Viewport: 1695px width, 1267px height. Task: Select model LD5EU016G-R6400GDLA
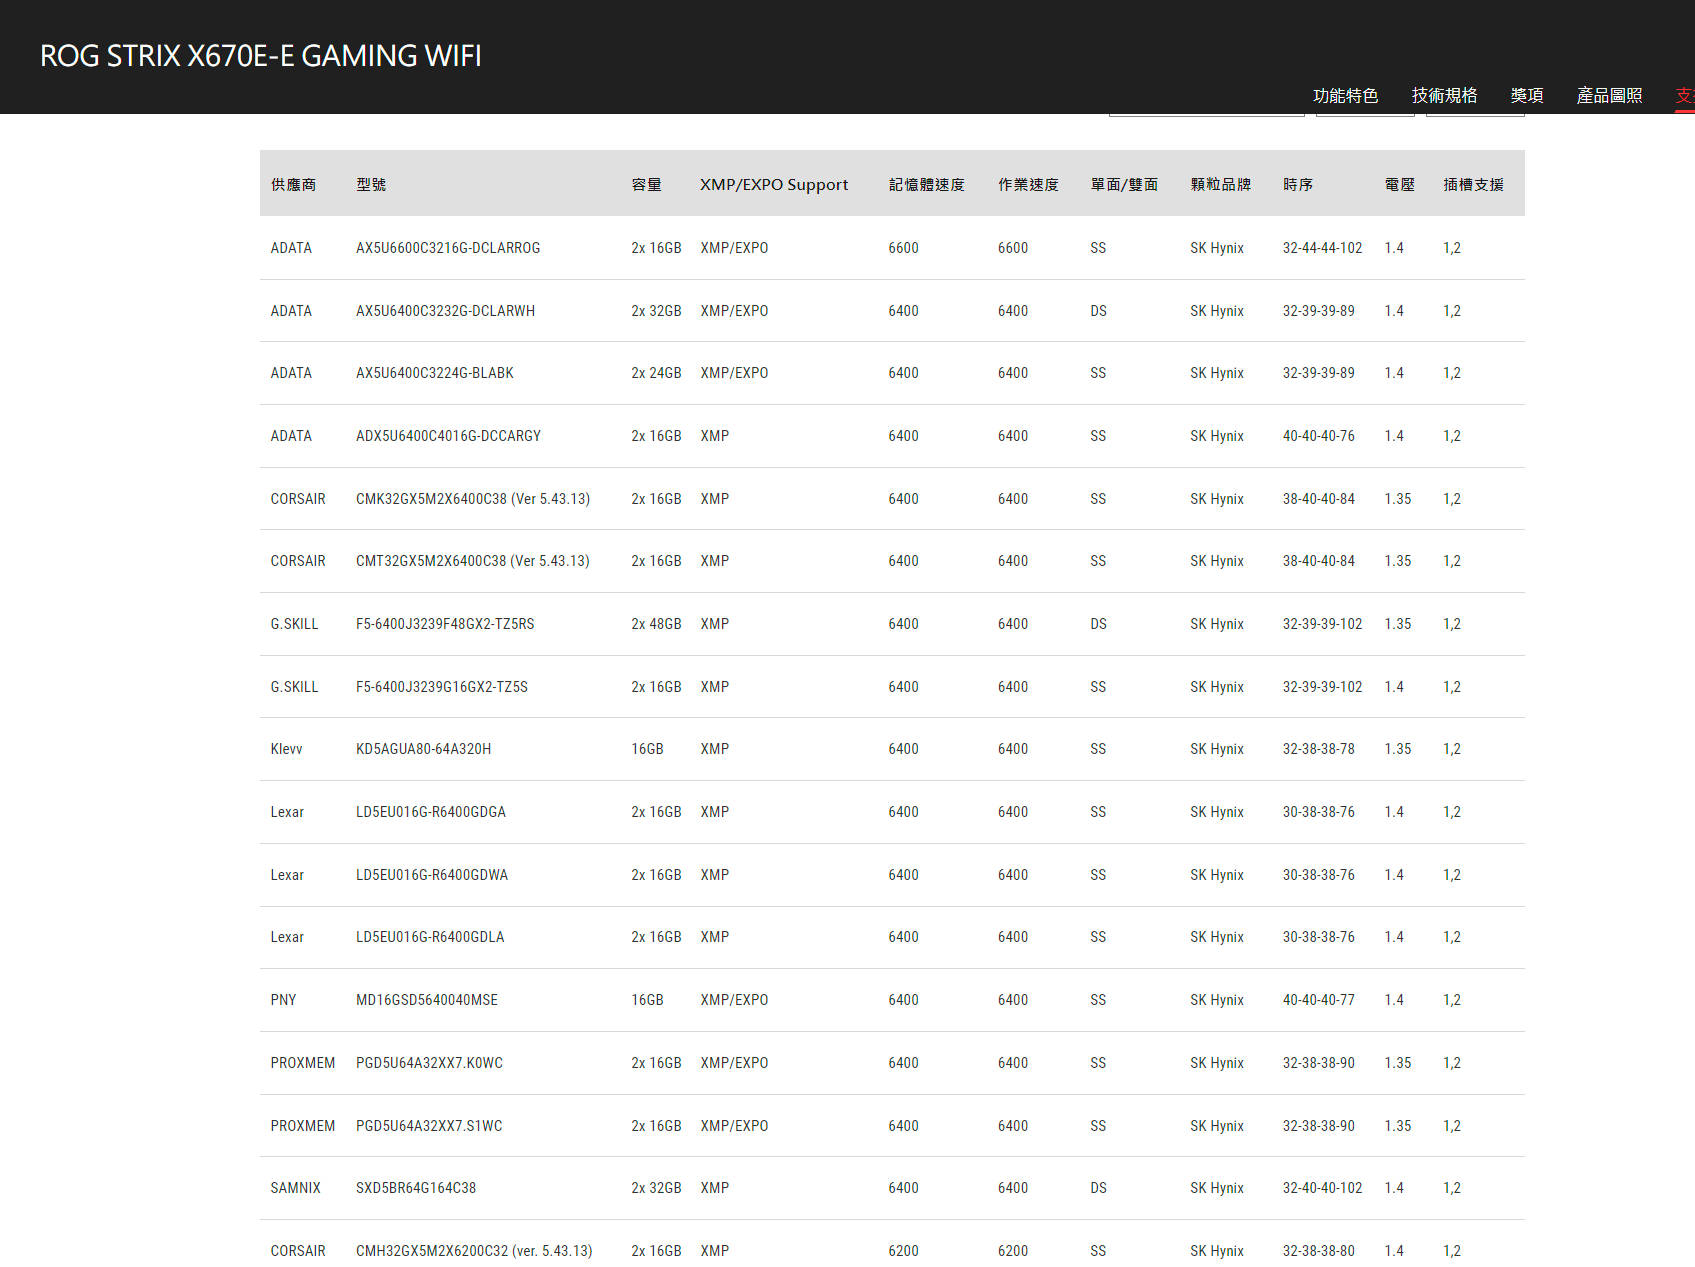click(430, 937)
